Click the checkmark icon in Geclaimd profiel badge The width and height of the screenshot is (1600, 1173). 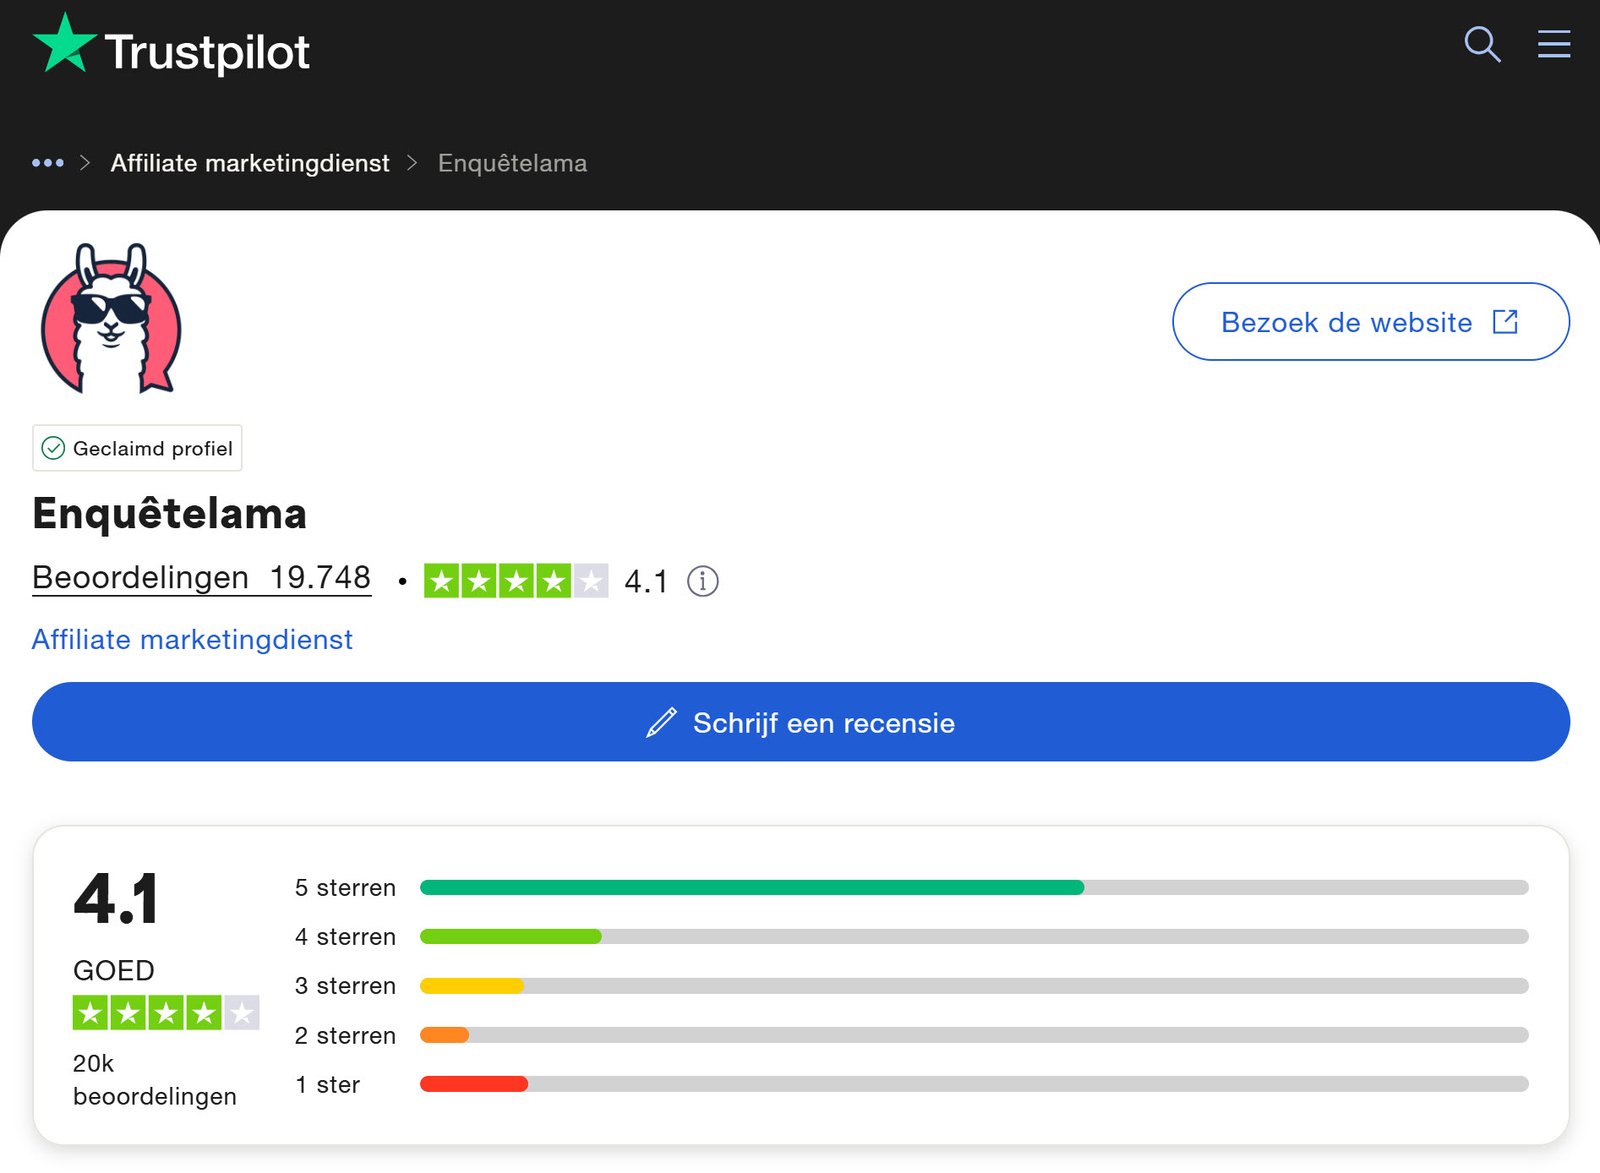(x=53, y=448)
